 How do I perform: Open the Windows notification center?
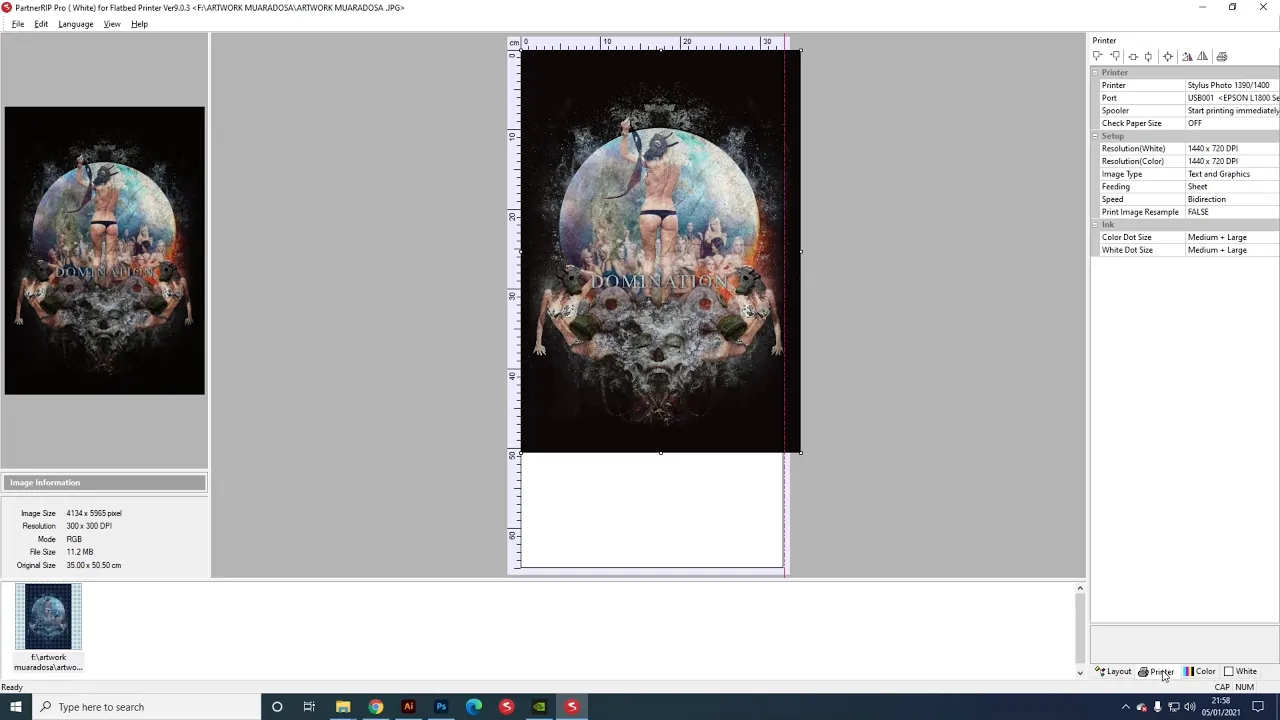[x=1258, y=707]
